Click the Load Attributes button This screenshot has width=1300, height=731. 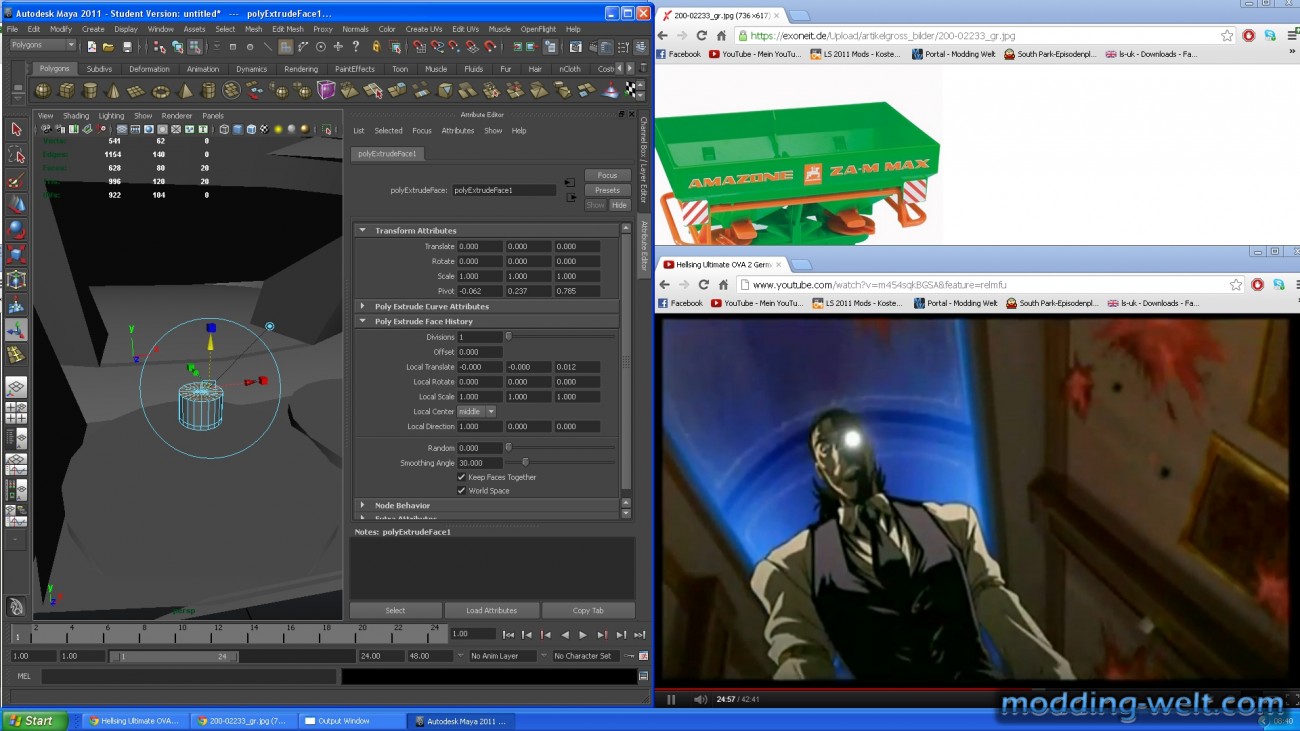[491, 610]
